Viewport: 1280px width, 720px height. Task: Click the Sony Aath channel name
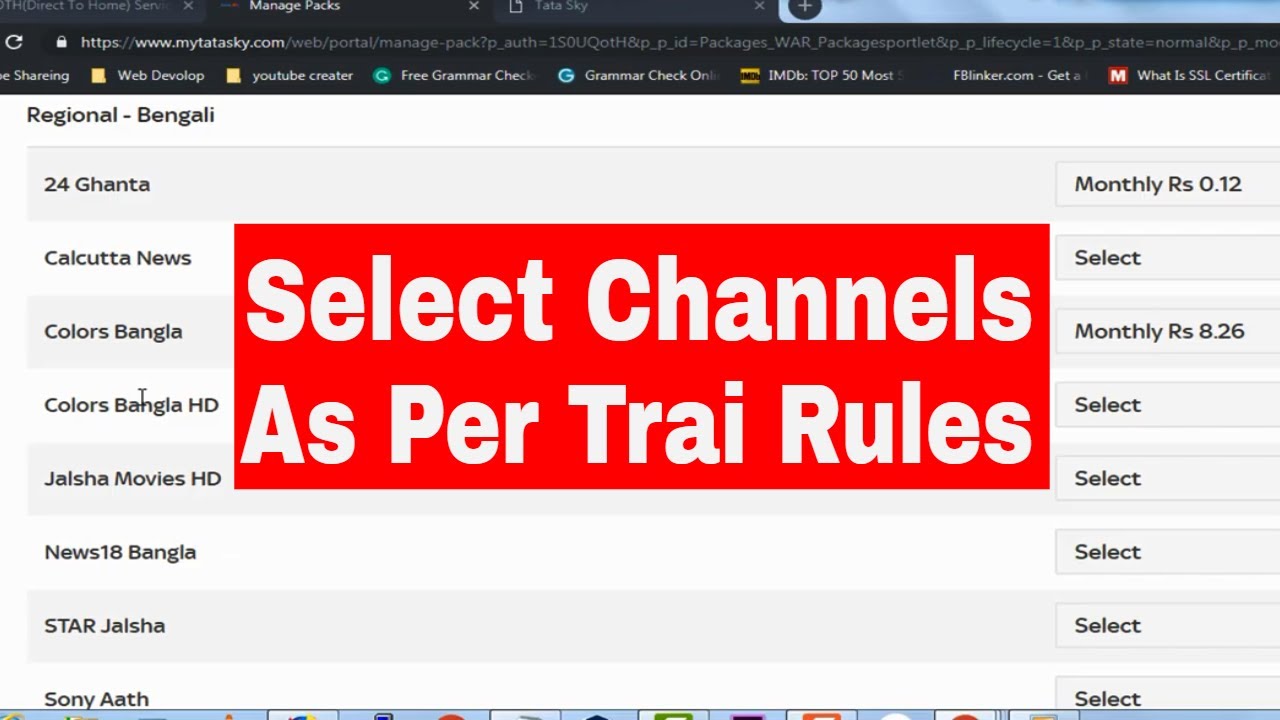click(96, 699)
